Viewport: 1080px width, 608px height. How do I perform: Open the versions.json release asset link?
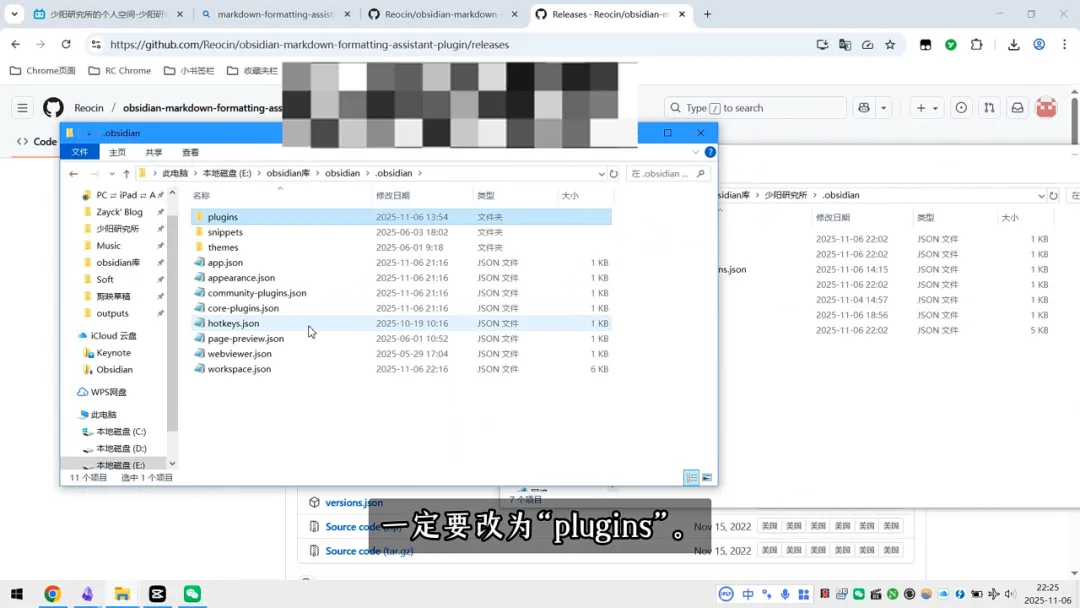(353, 502)
